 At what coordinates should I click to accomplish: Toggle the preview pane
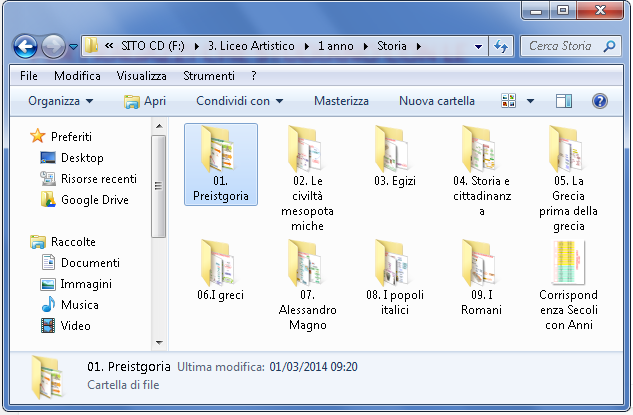[x=564, y=101]
